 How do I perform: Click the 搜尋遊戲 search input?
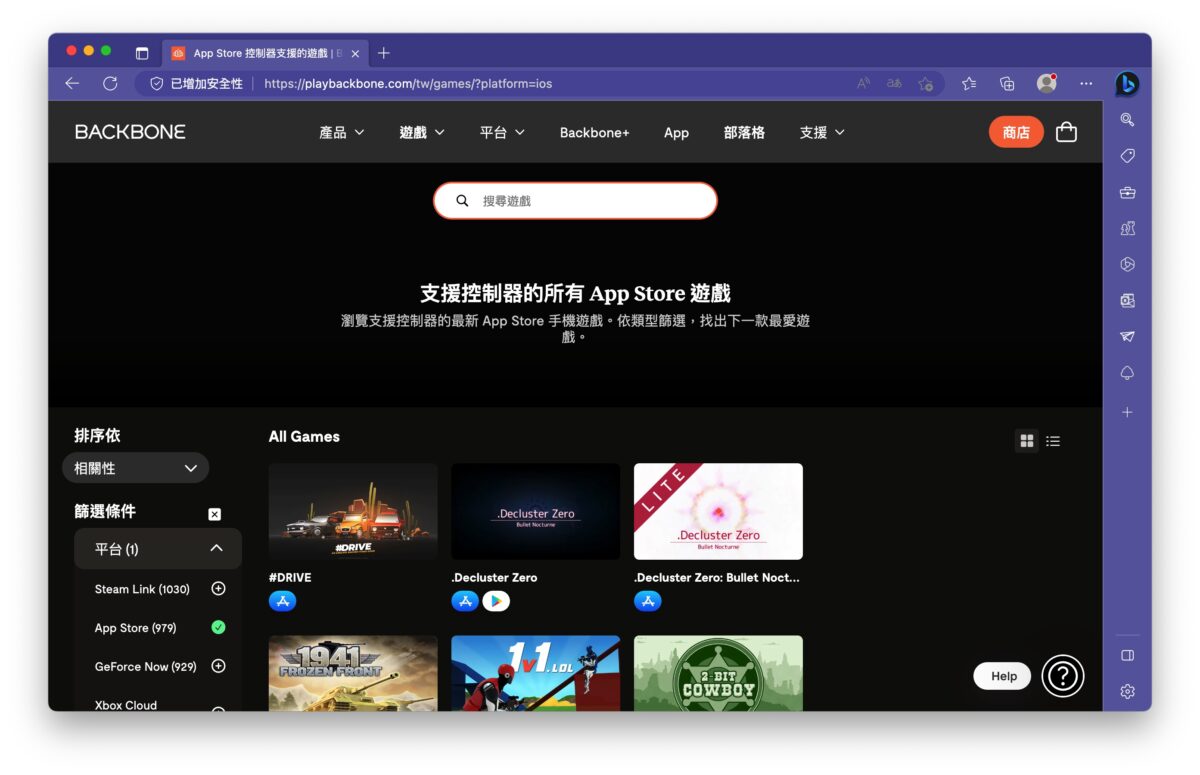pos(575,200)
